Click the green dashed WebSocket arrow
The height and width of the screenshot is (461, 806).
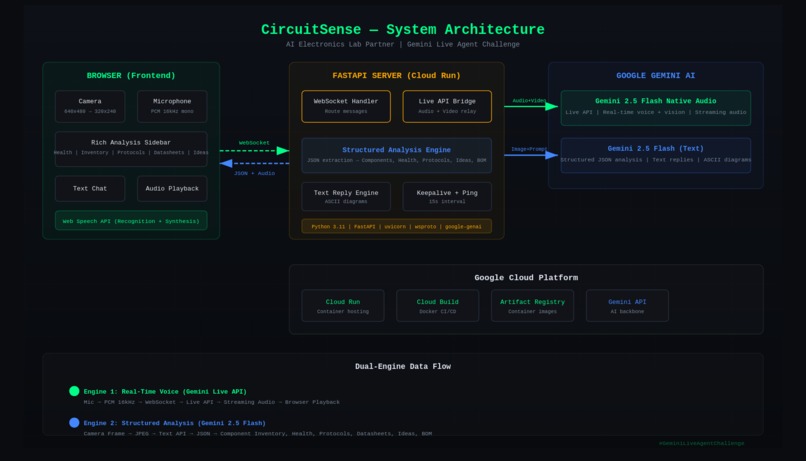(254, 151)
